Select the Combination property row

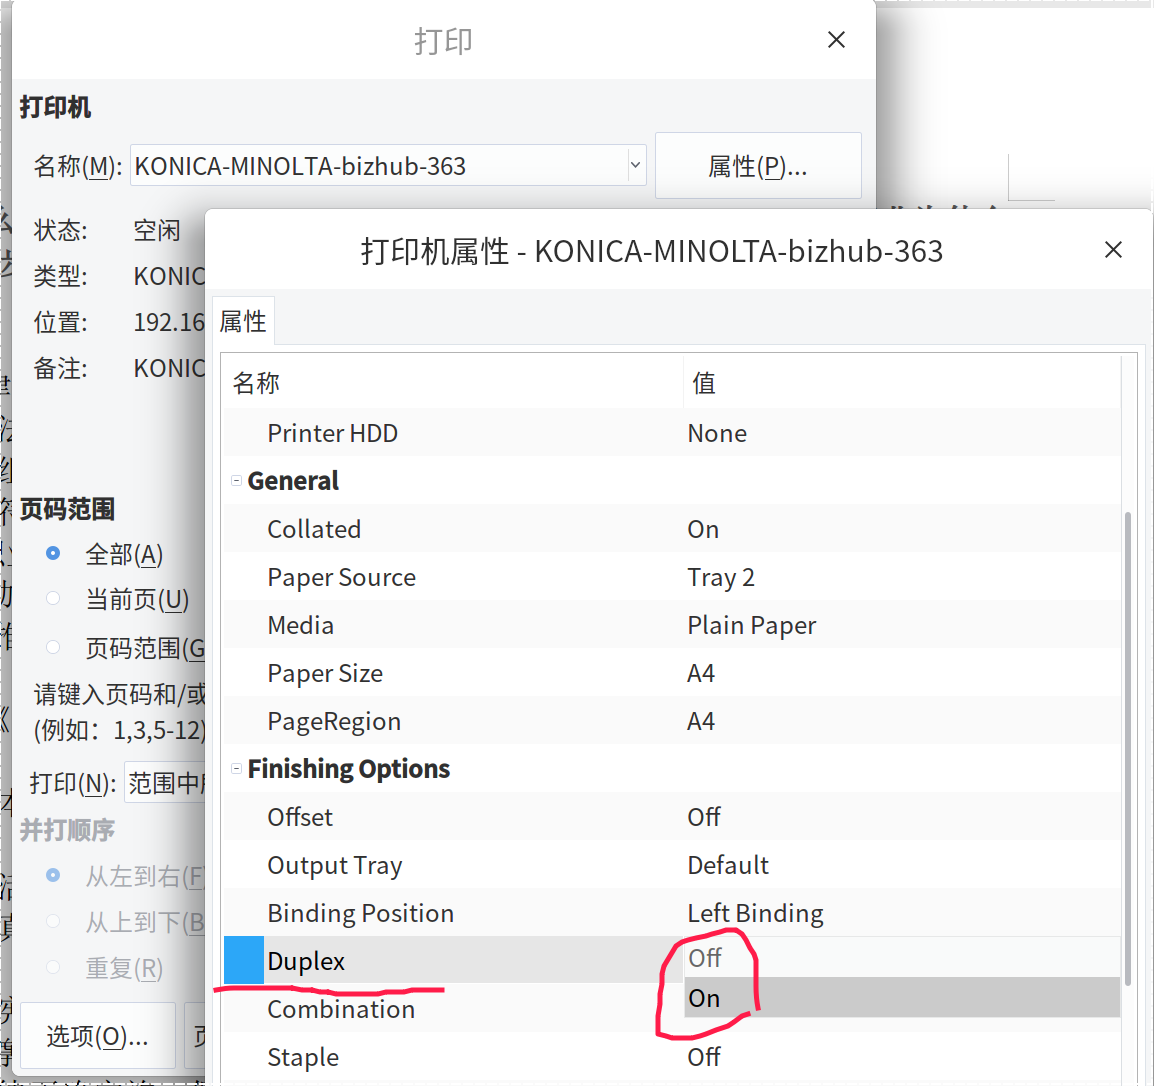pos(453,1009)
